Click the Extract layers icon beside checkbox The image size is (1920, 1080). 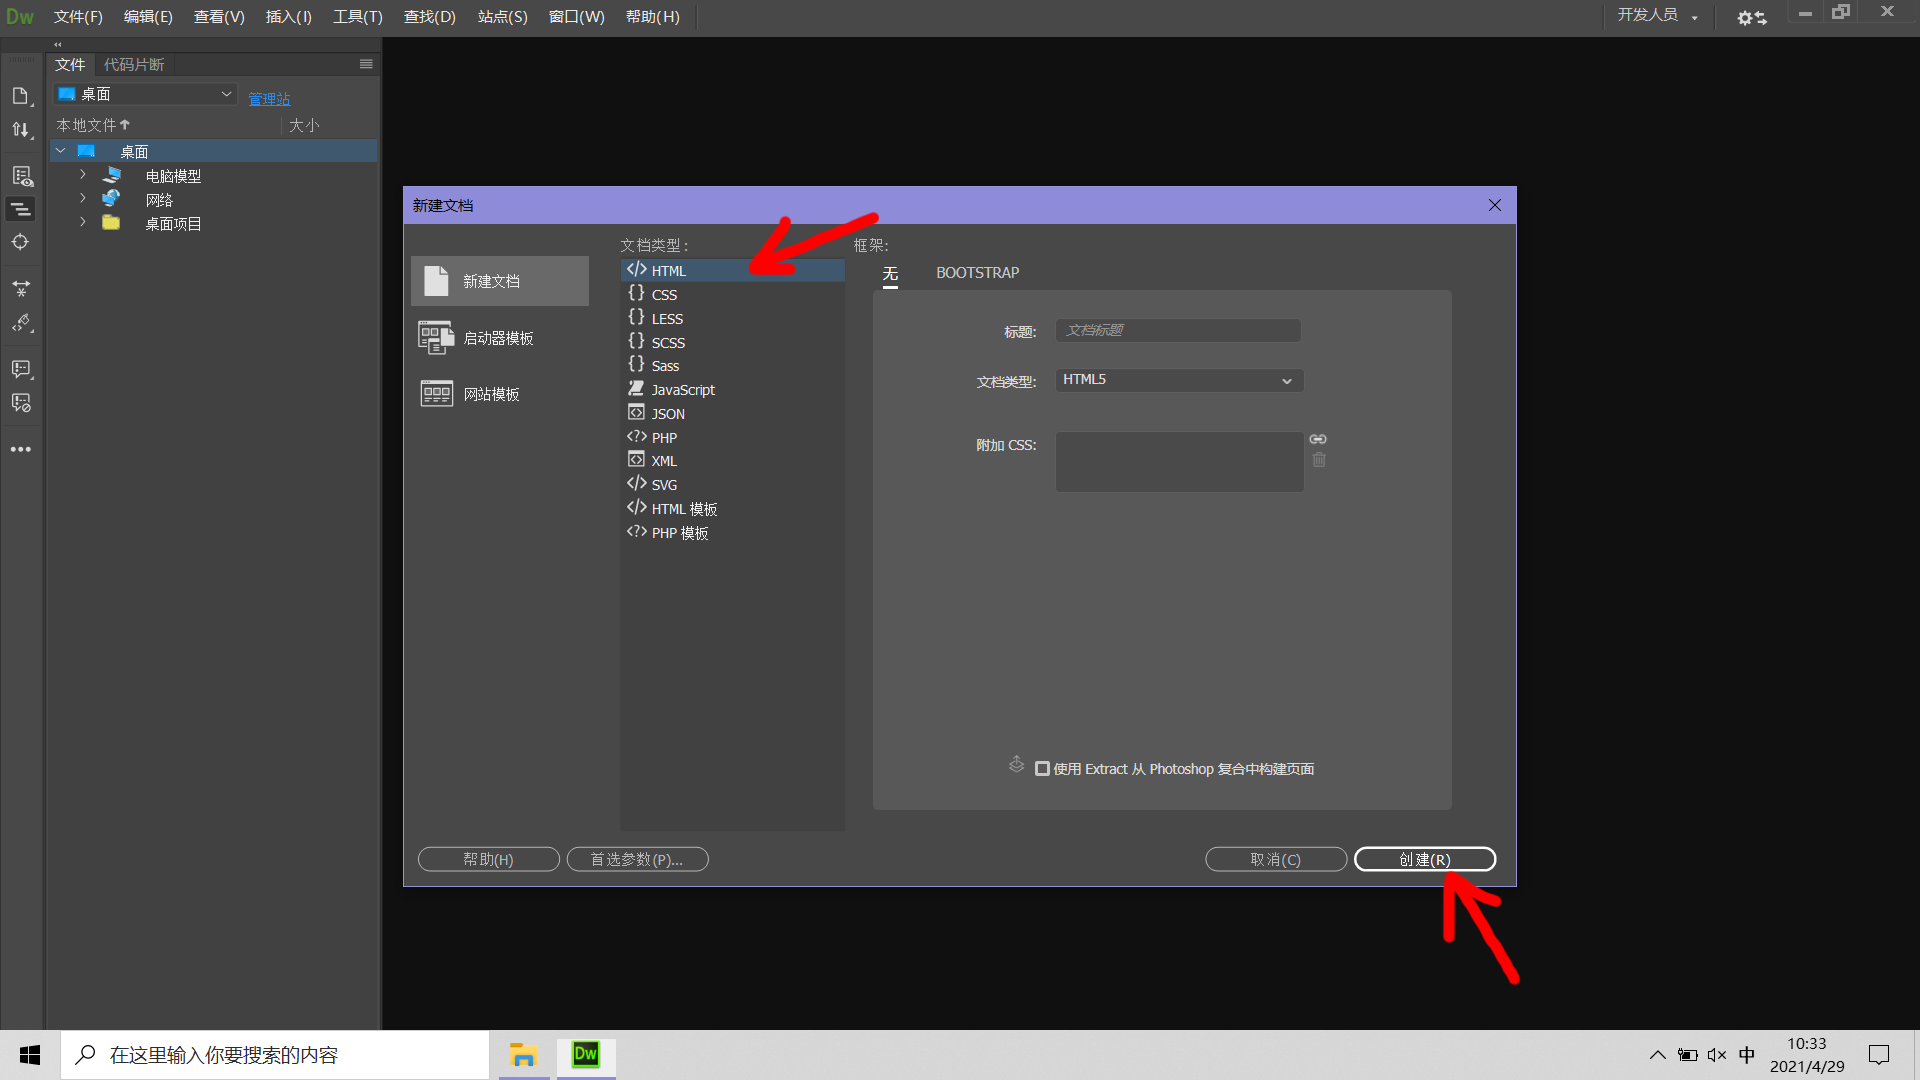coord(1016,765)
